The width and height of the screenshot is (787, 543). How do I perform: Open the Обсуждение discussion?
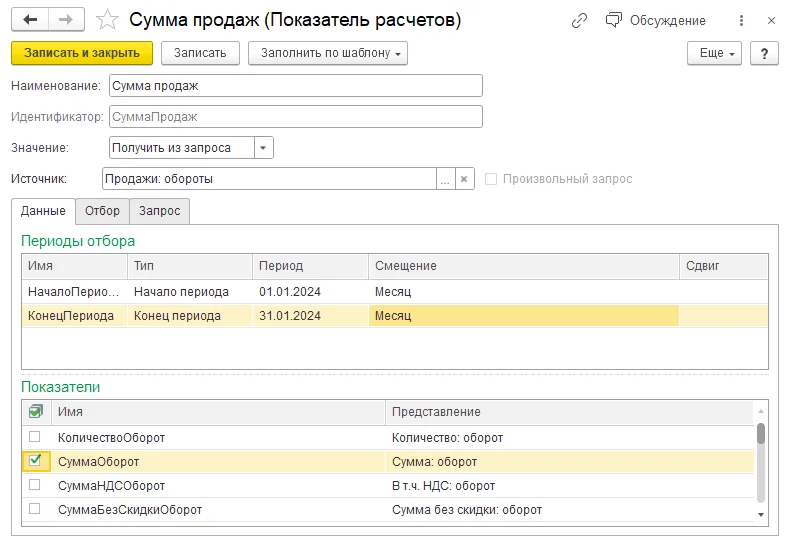(x=655, y=21)
